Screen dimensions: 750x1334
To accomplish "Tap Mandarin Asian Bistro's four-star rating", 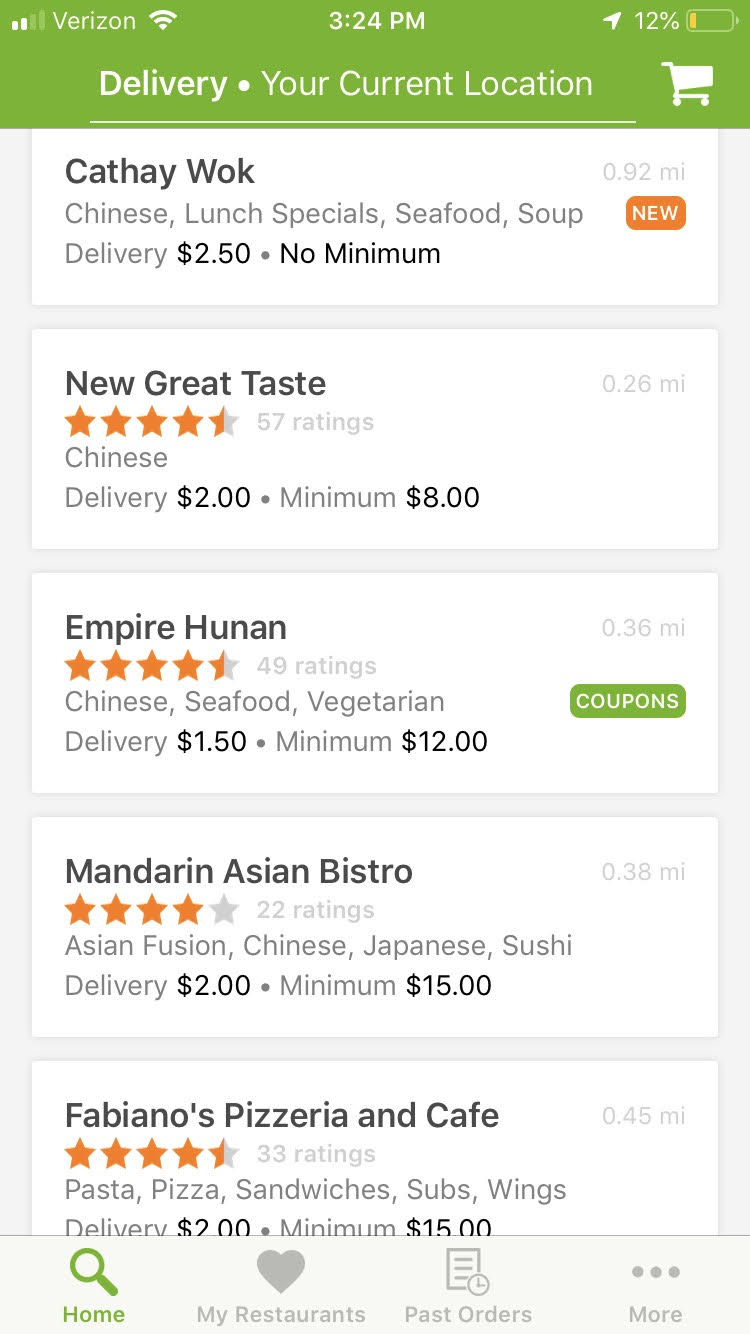I will click(x=152, y=910).
